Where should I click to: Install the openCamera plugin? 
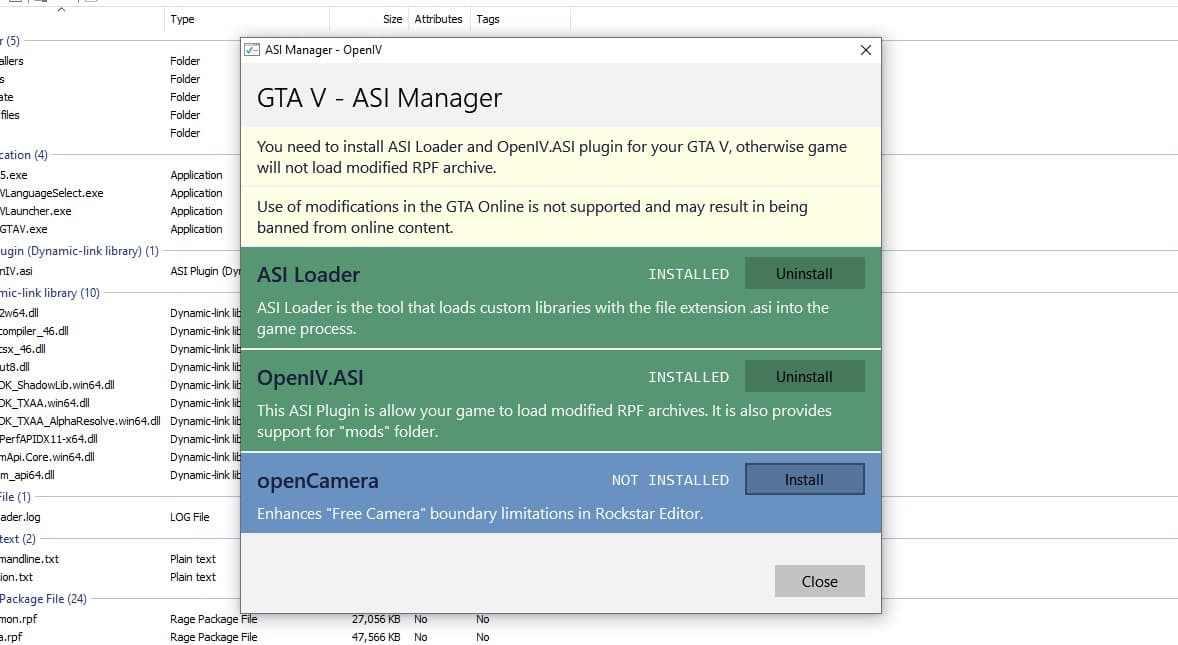pos(804,480)
